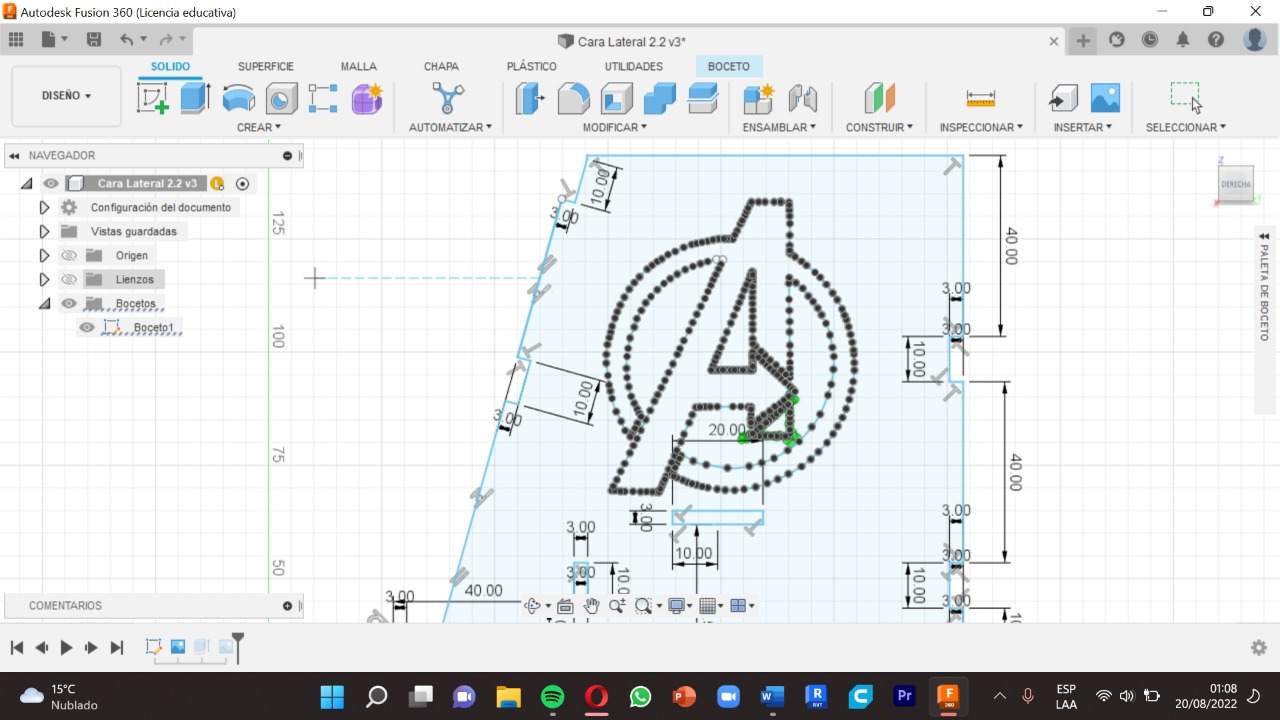Select the Extrude tool
The width and height of the screenshot is (1280, 720).
tap(195, 98)
